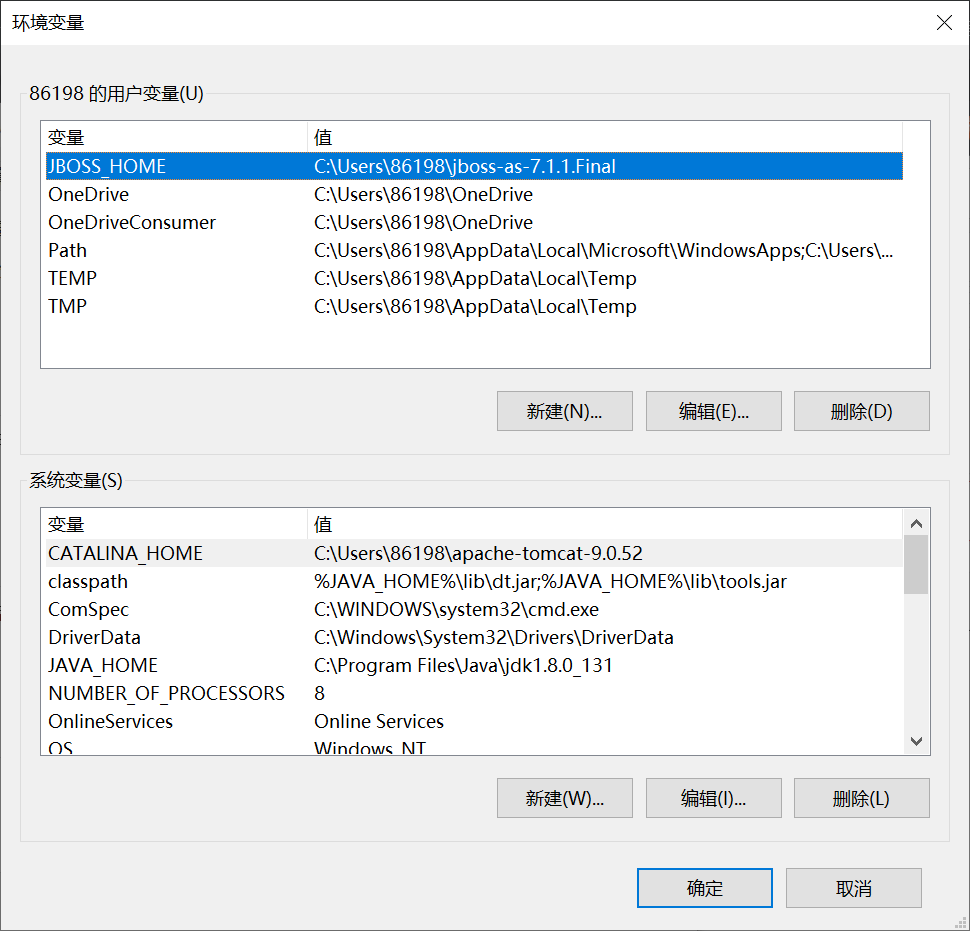Select the OnlineServices system variable

pos(474,721)
